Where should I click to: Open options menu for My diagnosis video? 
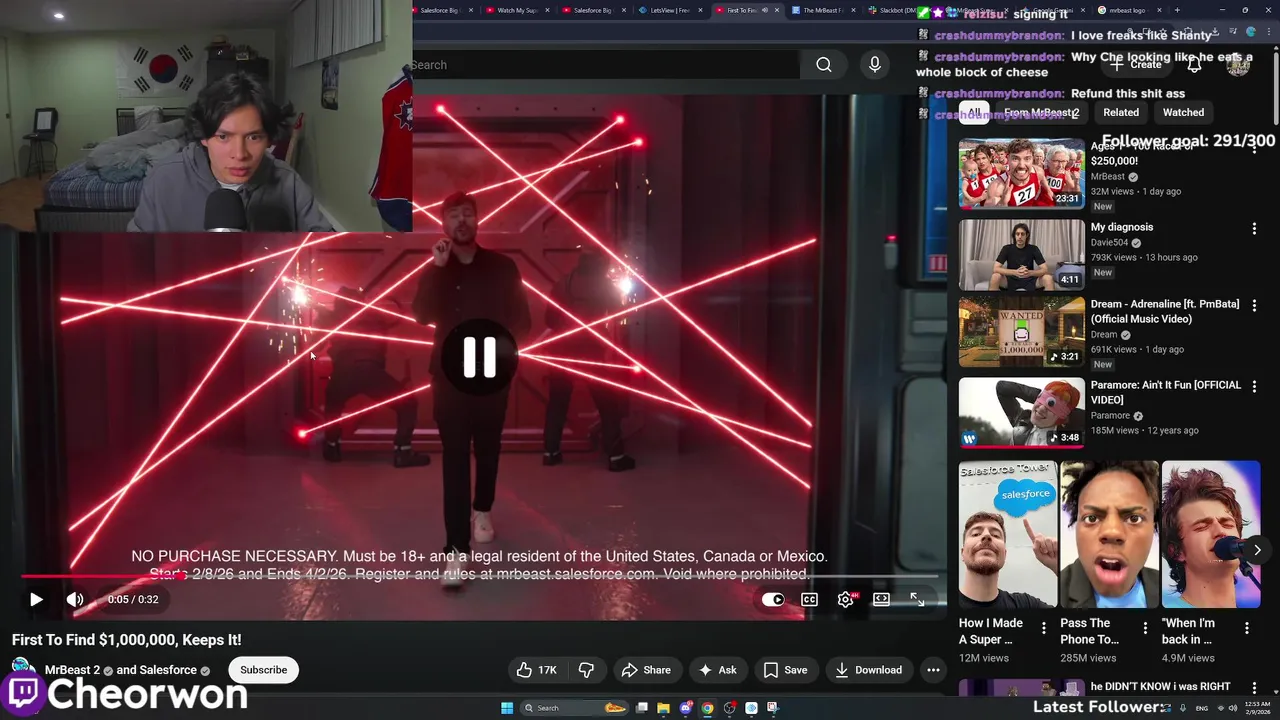(x=1254, y=229)
